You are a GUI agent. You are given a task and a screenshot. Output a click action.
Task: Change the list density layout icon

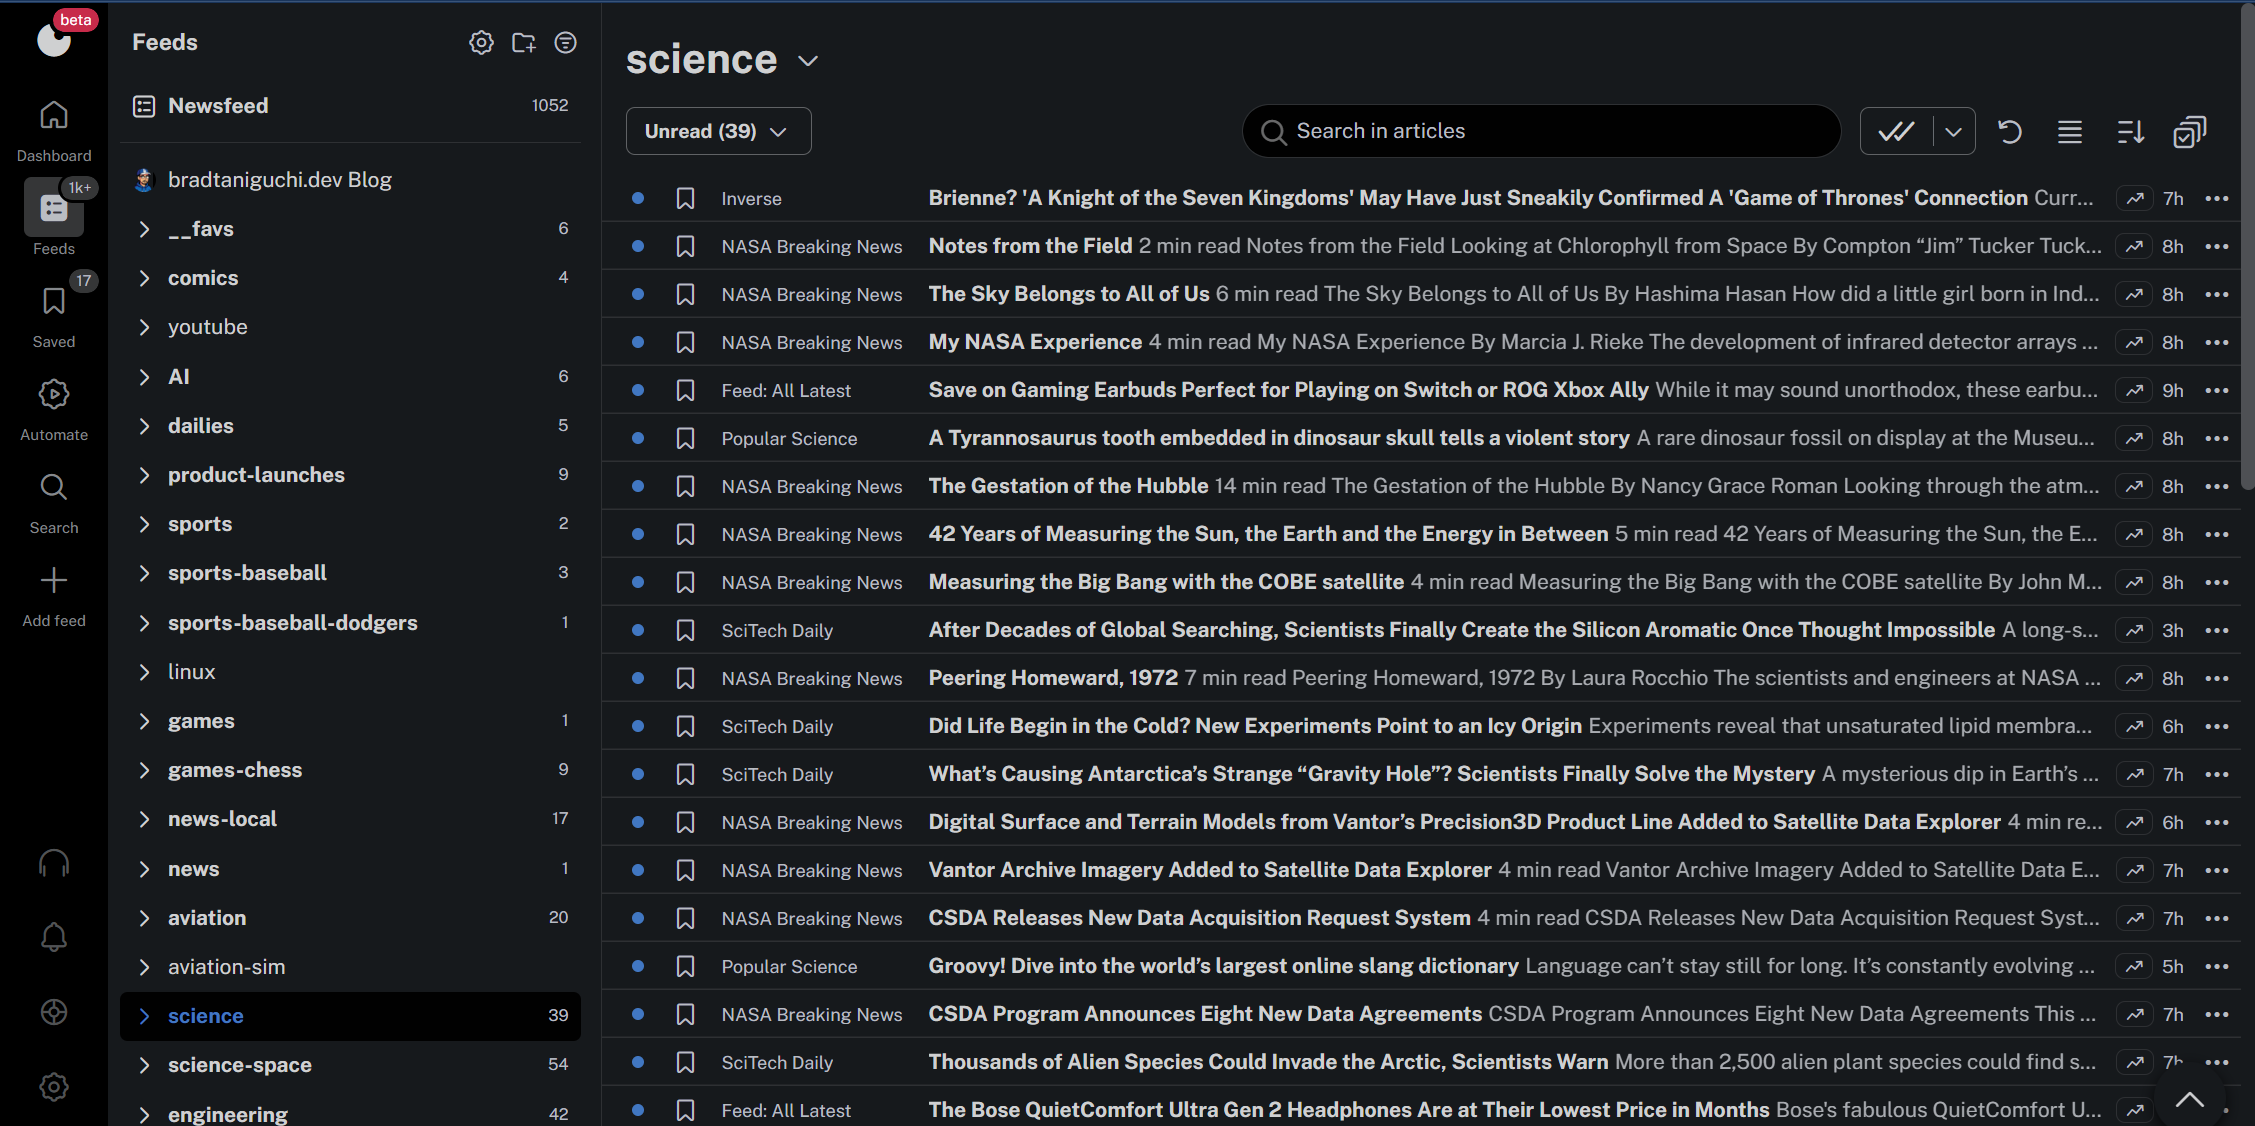[2070, 131]
